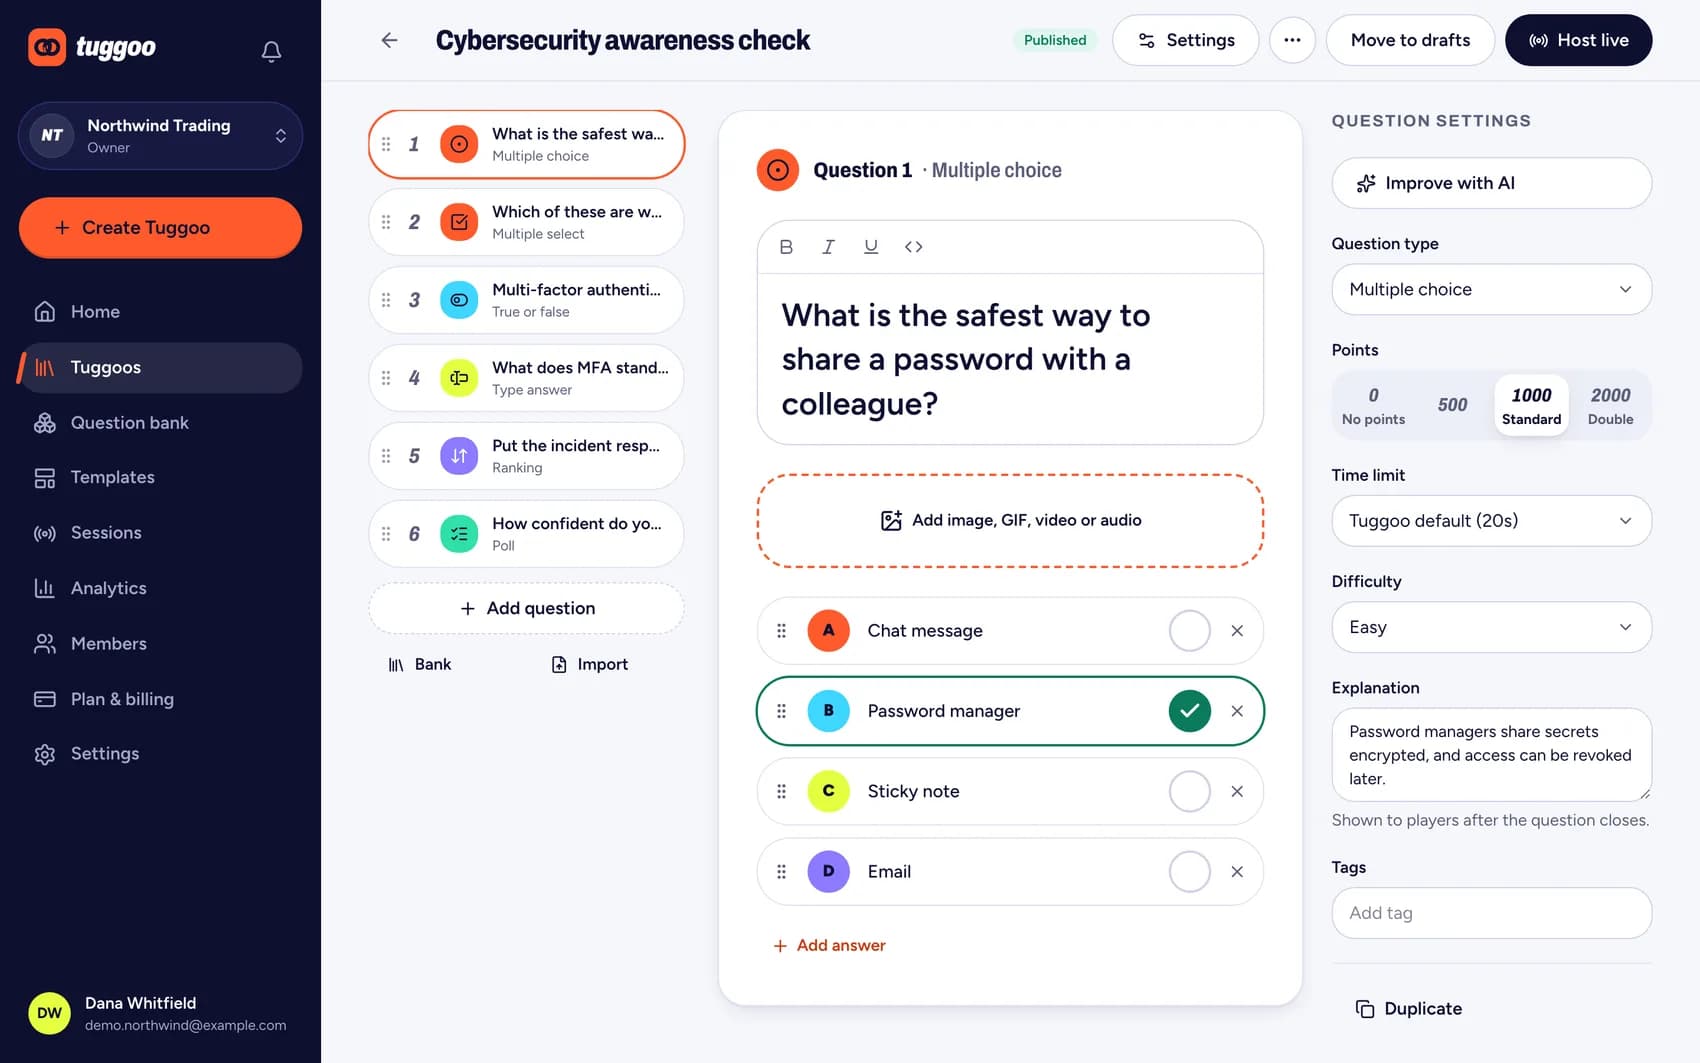Select question 2 Which of these are w...
Screen dimensions: 1700x1063
tap(526, 222)
